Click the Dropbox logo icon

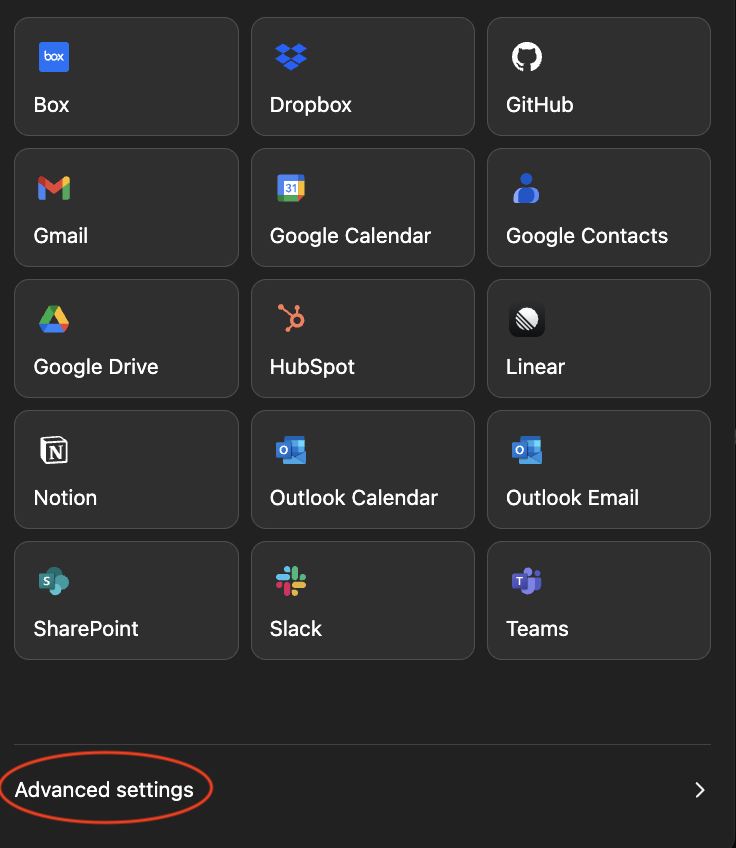click(x=290, y=57)
